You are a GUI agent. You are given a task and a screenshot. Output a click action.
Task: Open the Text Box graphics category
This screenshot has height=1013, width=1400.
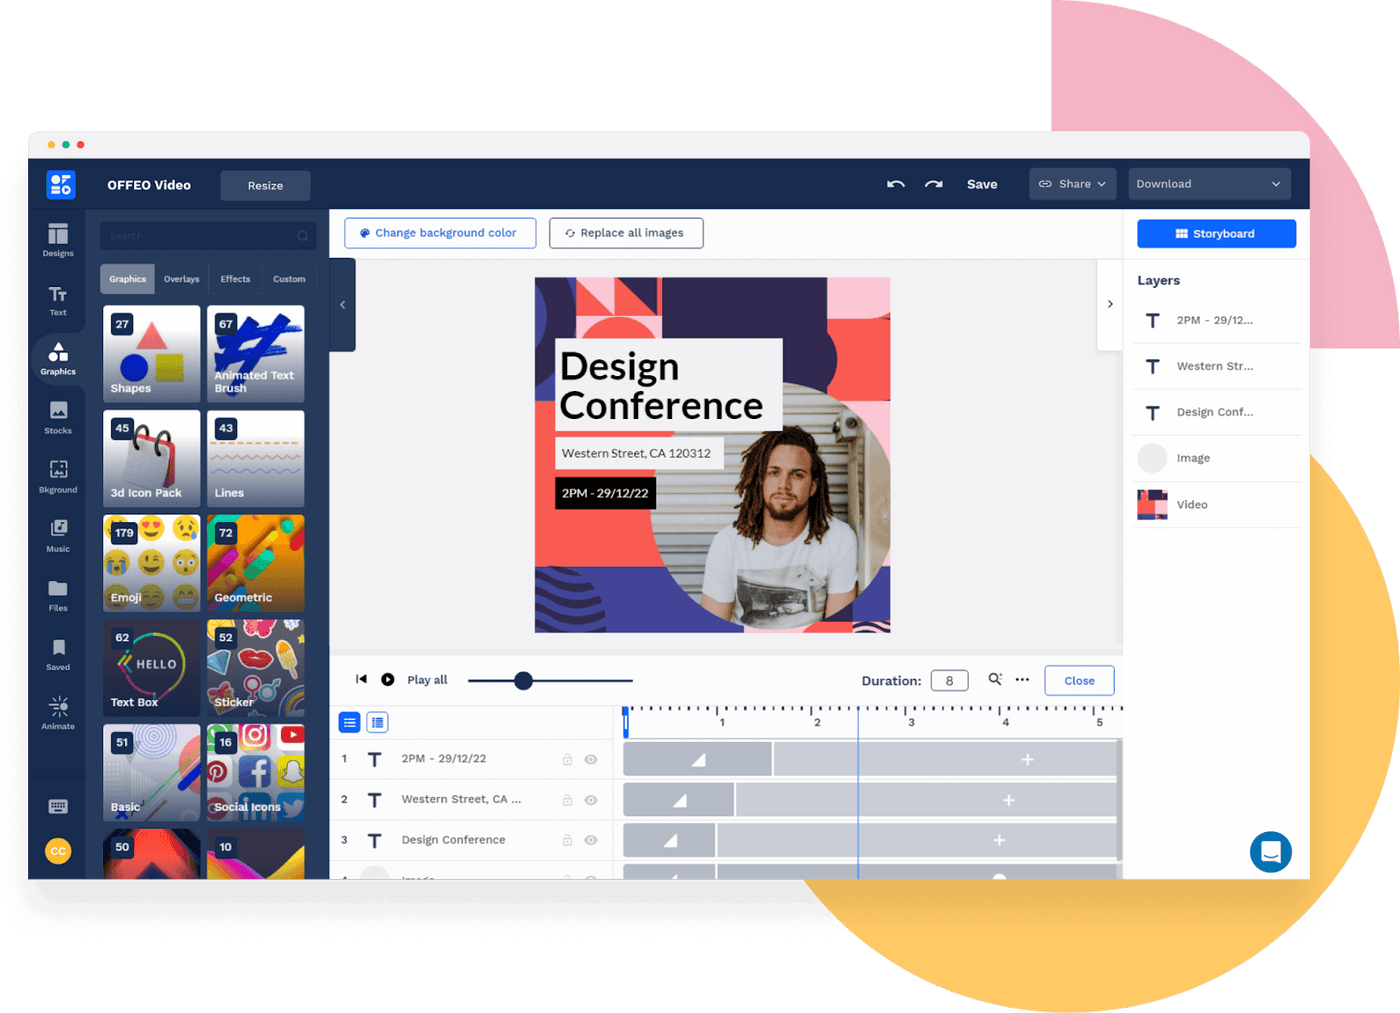pos(151,668)
